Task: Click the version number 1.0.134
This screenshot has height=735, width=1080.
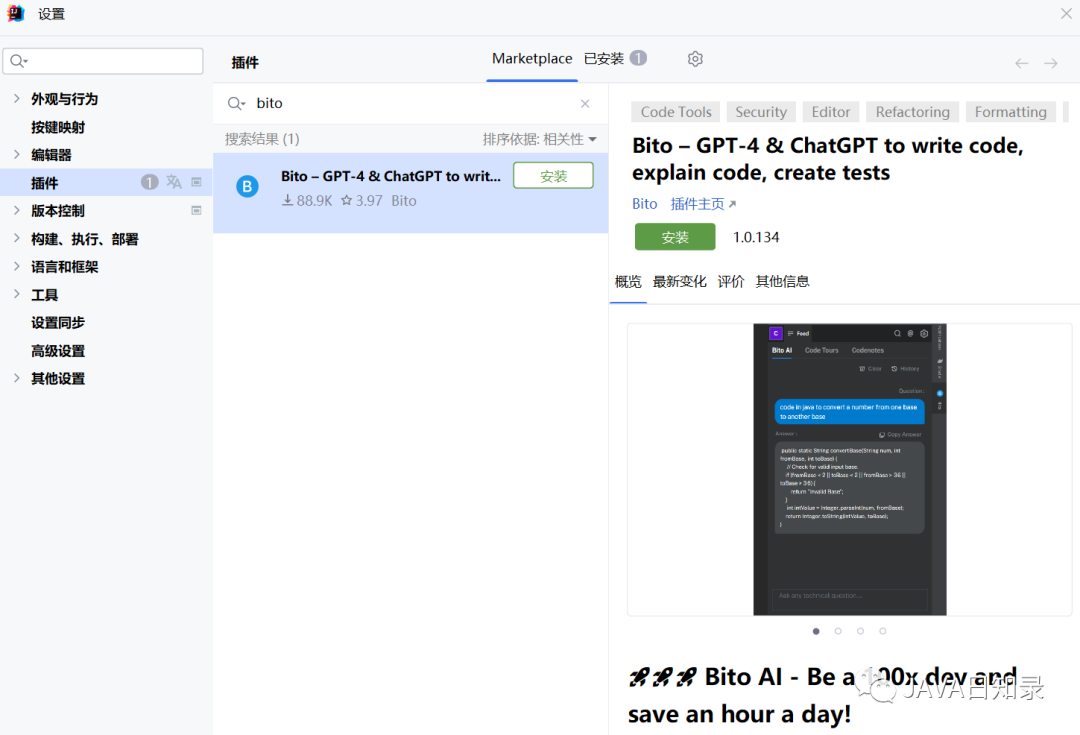Action: (756, 237)
